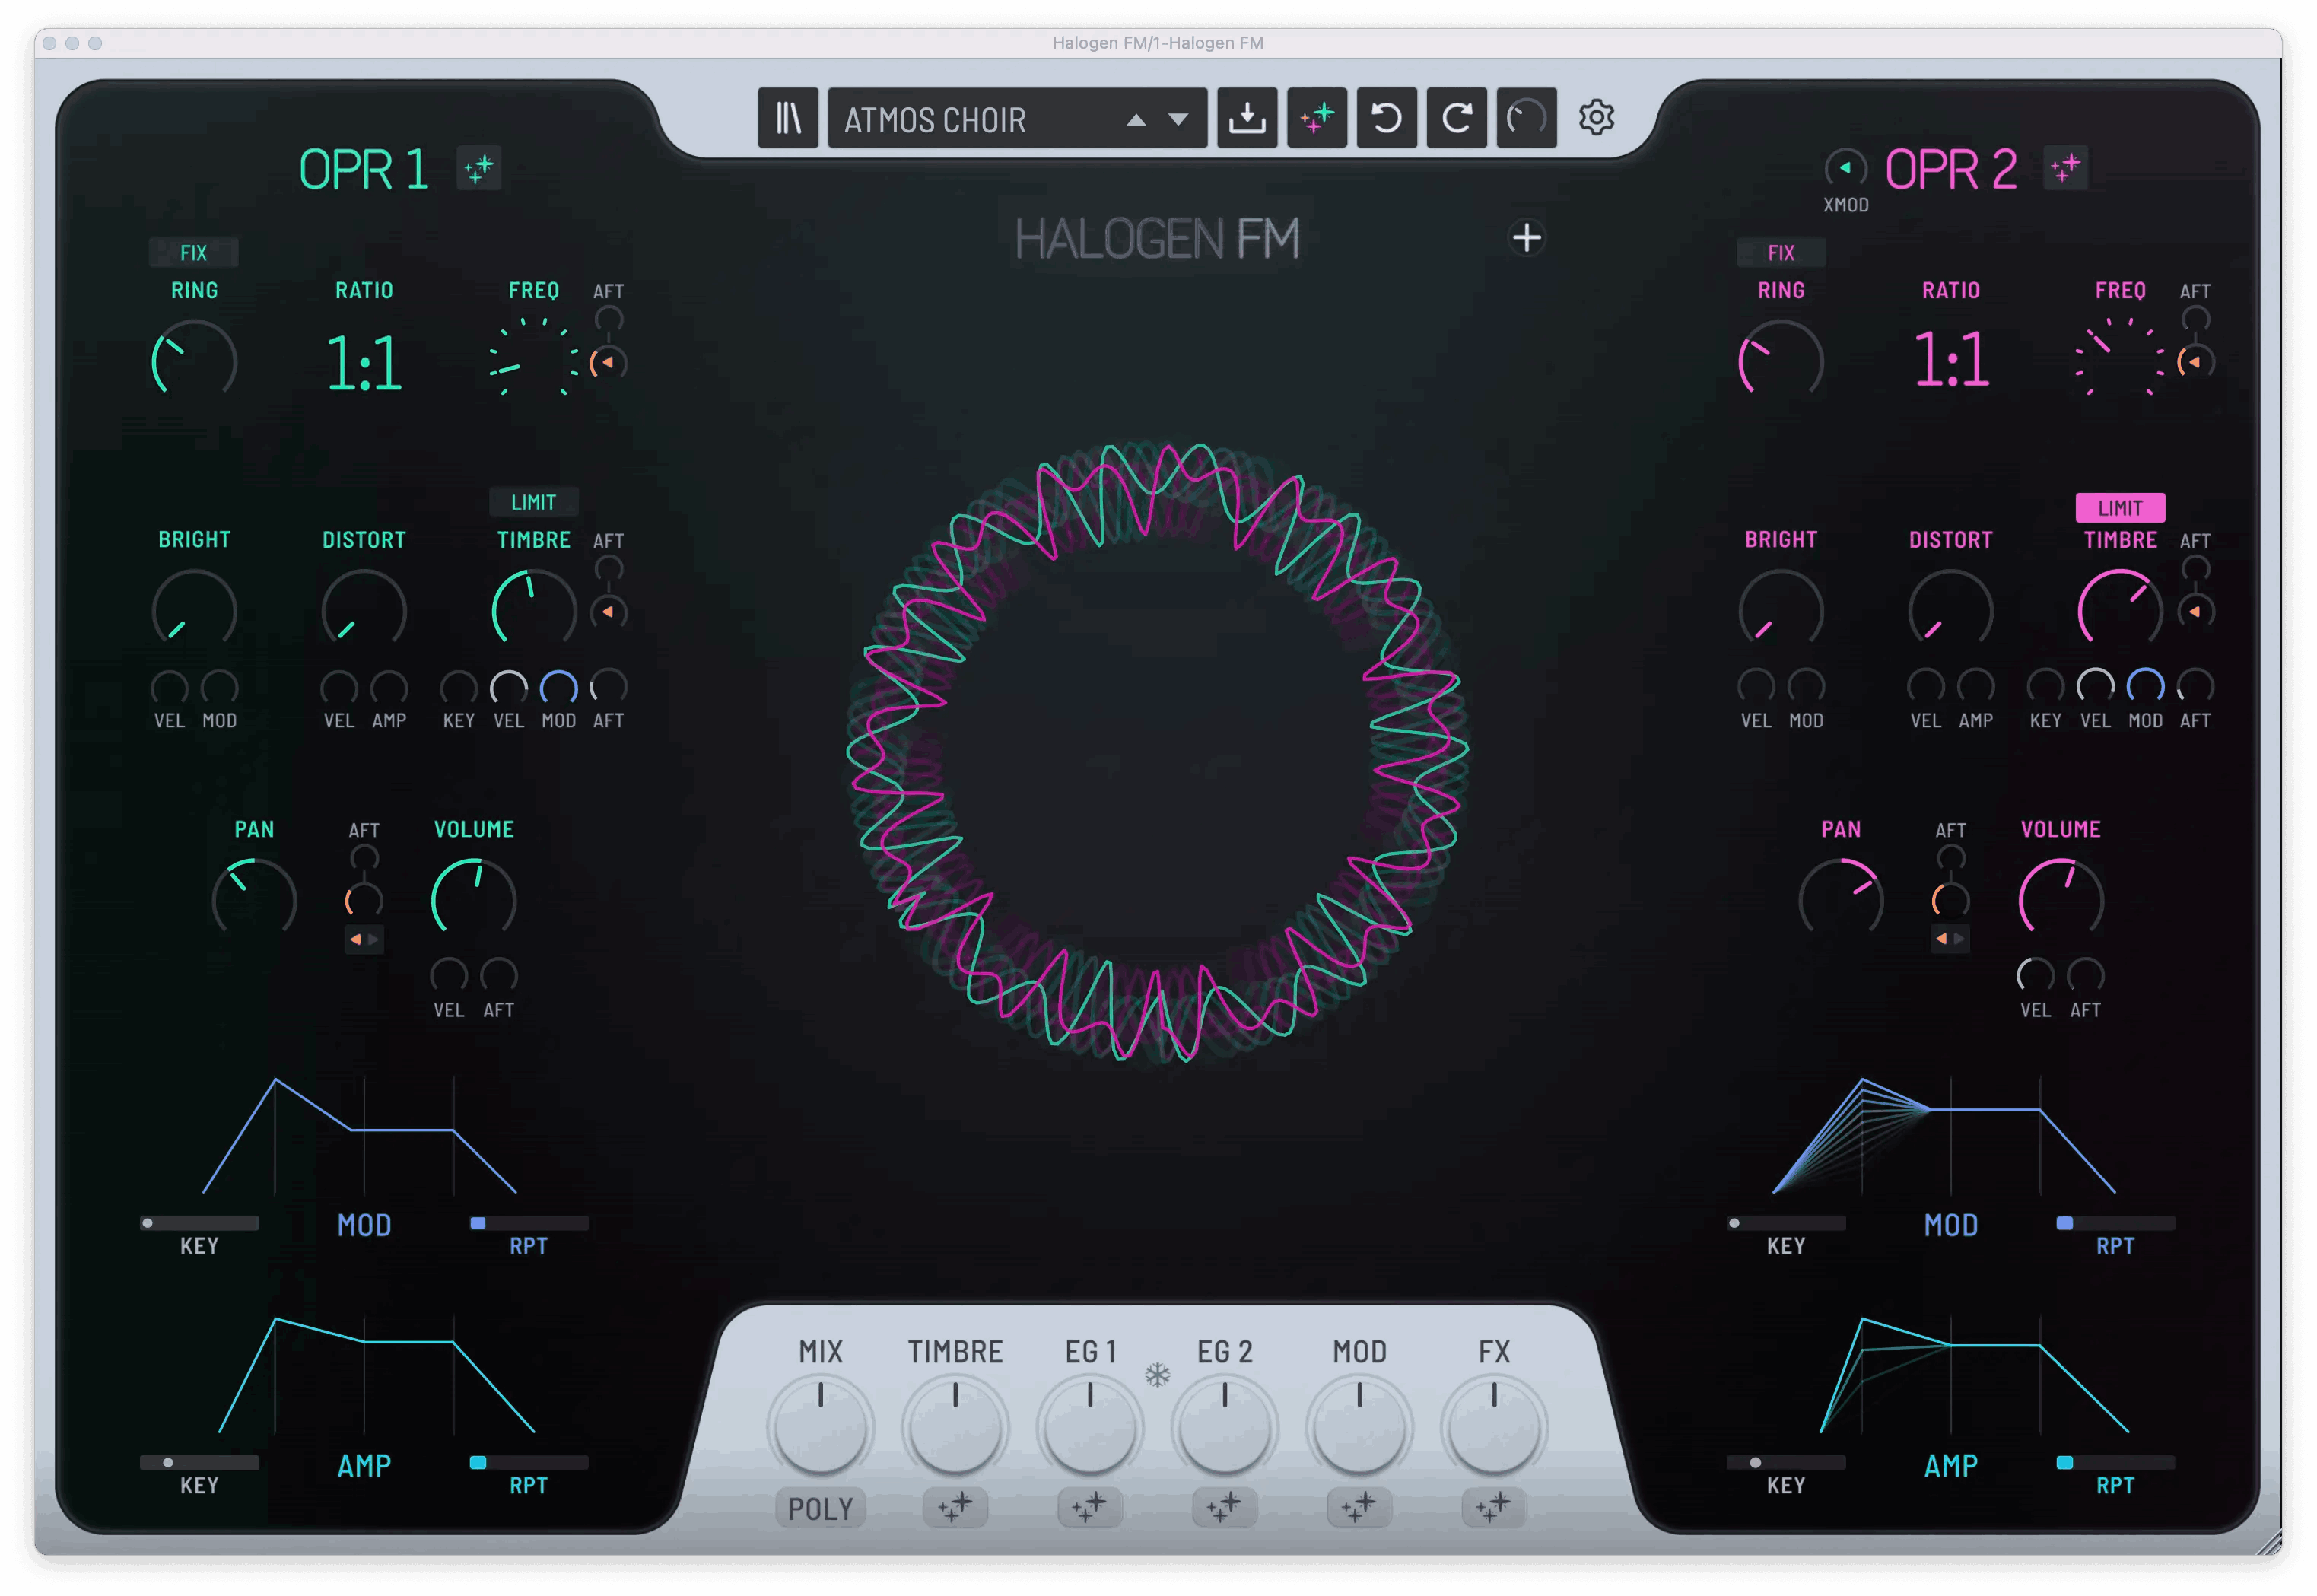Click the OPR 1 TIMBRE aftertouch direction arrow knob
This screenshot has width=2317, height=1596.
click(x=608, y=611)
